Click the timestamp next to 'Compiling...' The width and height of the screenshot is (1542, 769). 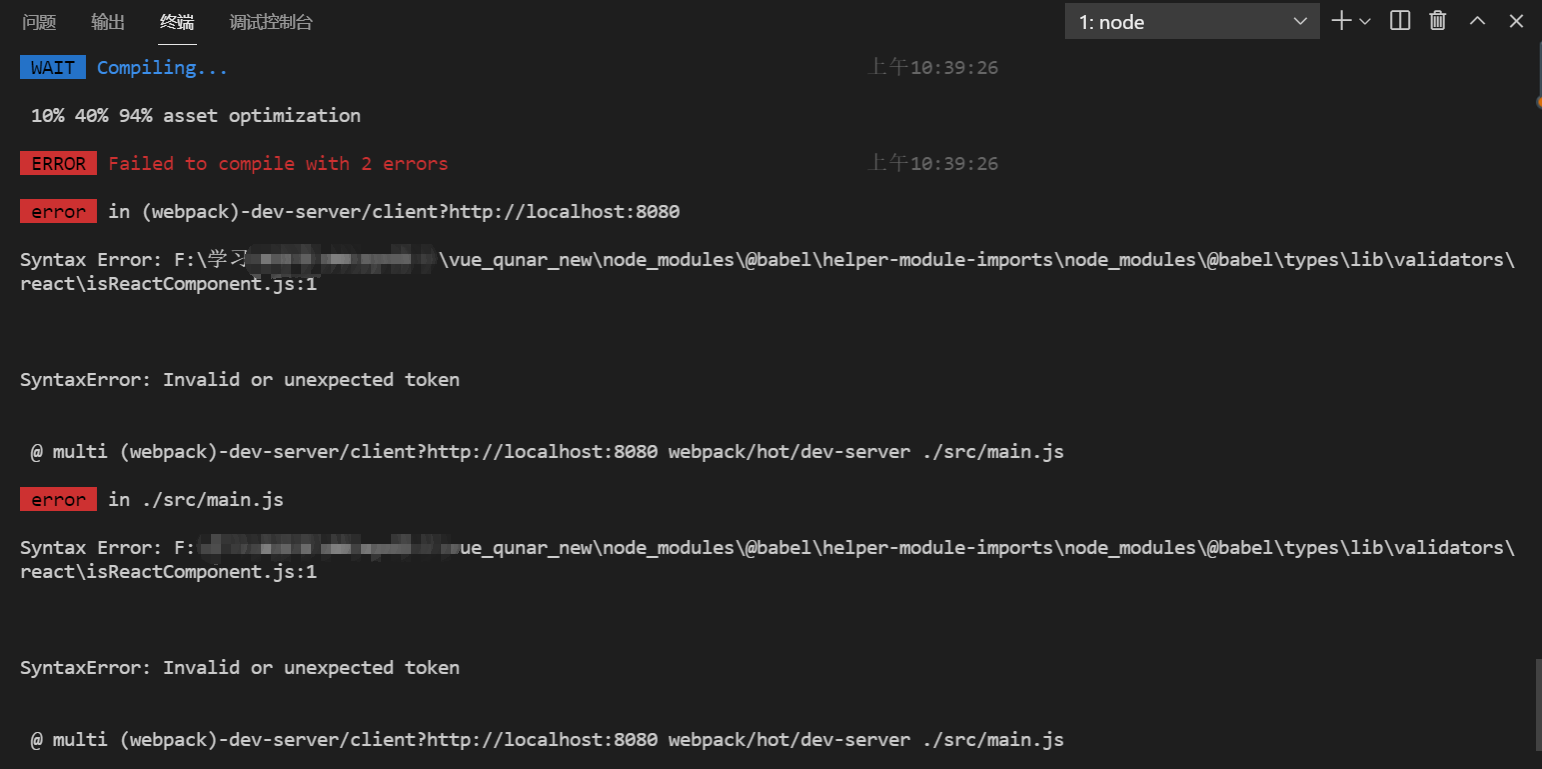click(x=932, y=68)
